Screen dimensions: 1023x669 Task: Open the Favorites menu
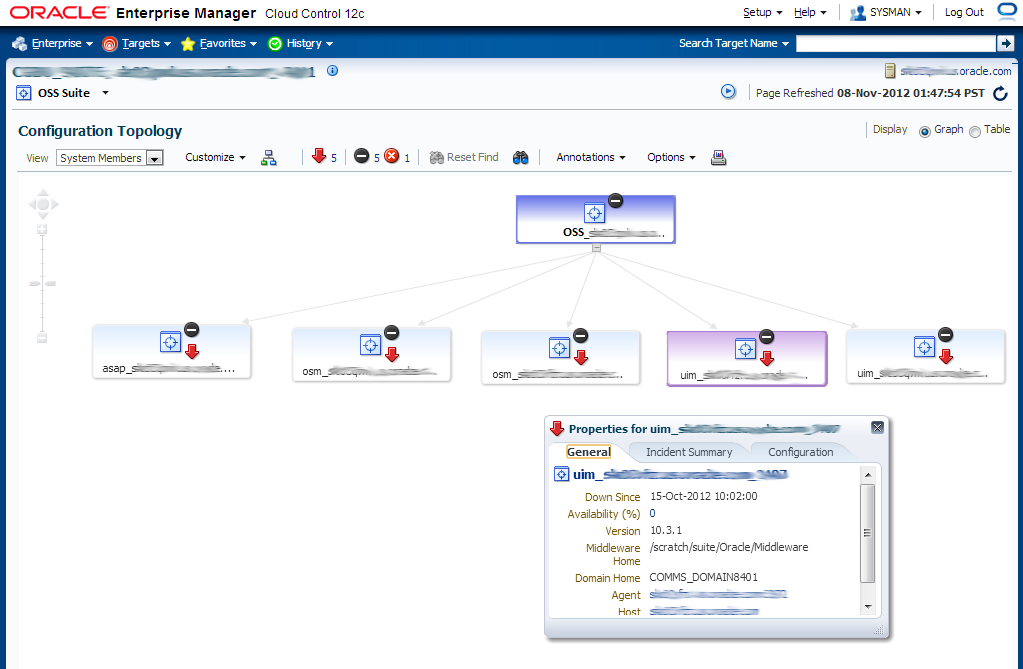[x=219, y=43]
